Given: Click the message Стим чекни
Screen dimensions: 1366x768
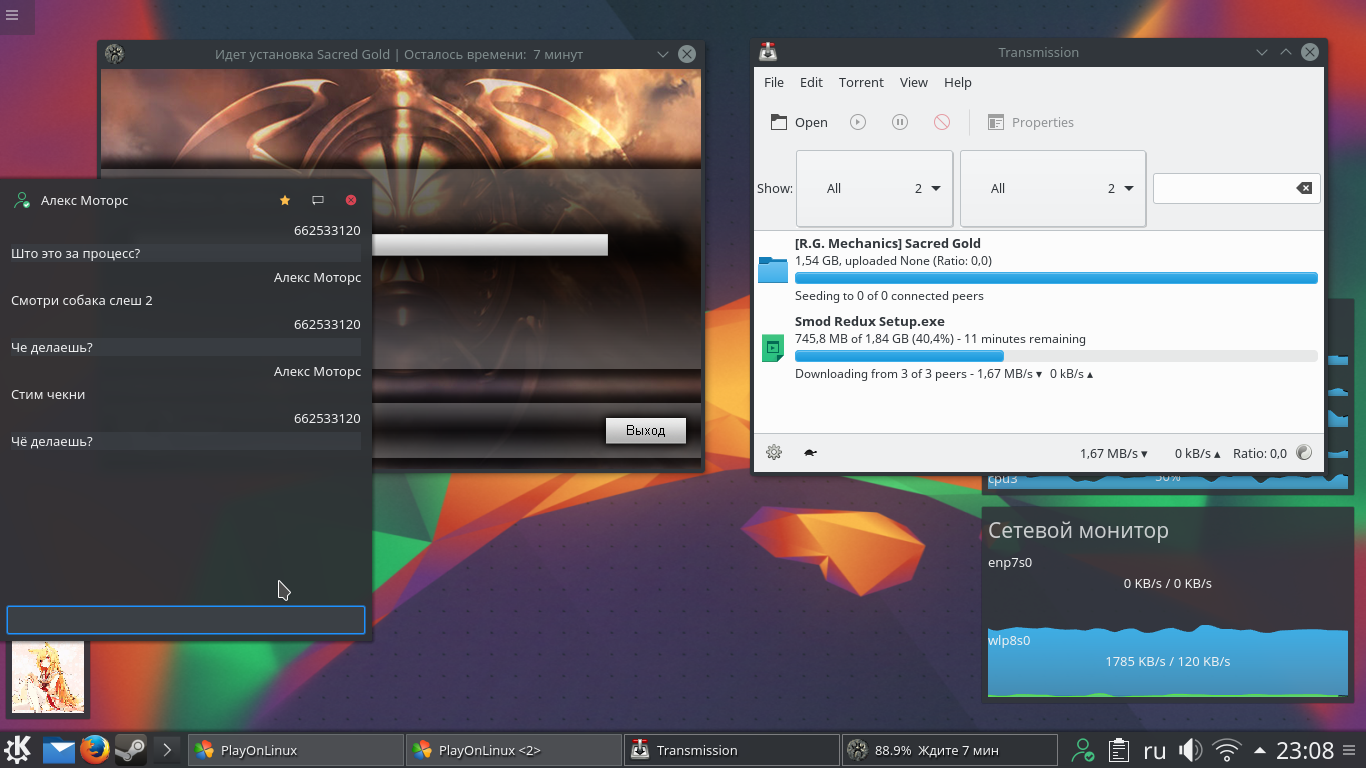Looking at the screenshot, I should click(x=48, y=394).
